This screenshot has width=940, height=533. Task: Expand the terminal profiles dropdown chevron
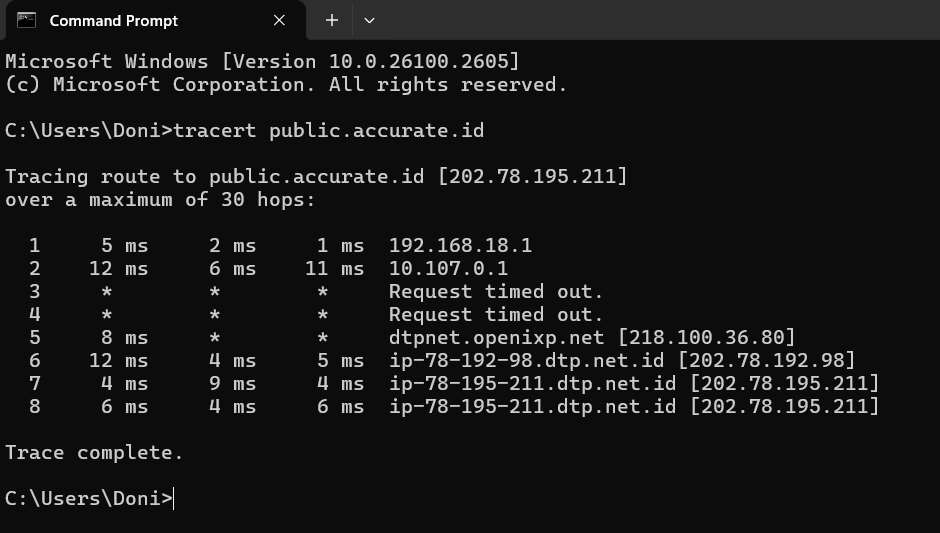point(369,20)
